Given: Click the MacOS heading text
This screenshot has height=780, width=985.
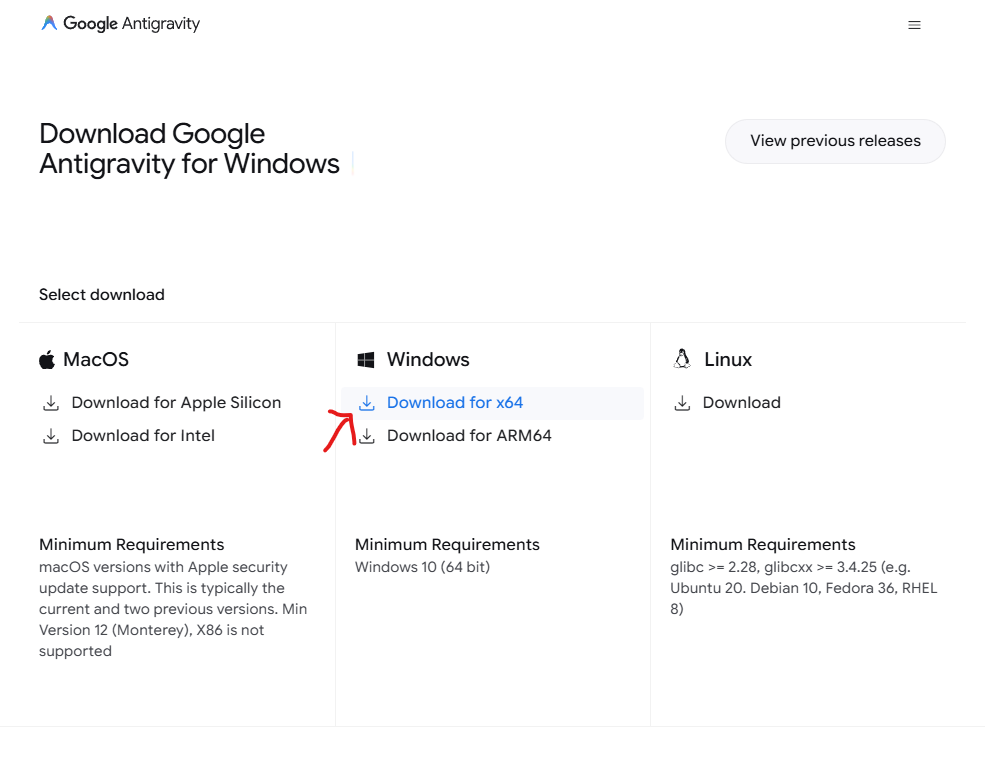Looking at the screenshot, I should tap(96, 359).
